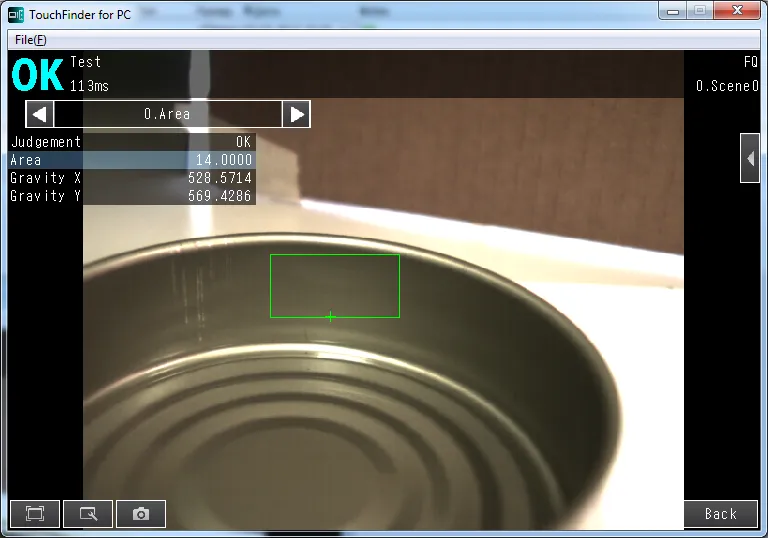
Task: Go to next inspection item arrow
Action: (x=296, y=114)
